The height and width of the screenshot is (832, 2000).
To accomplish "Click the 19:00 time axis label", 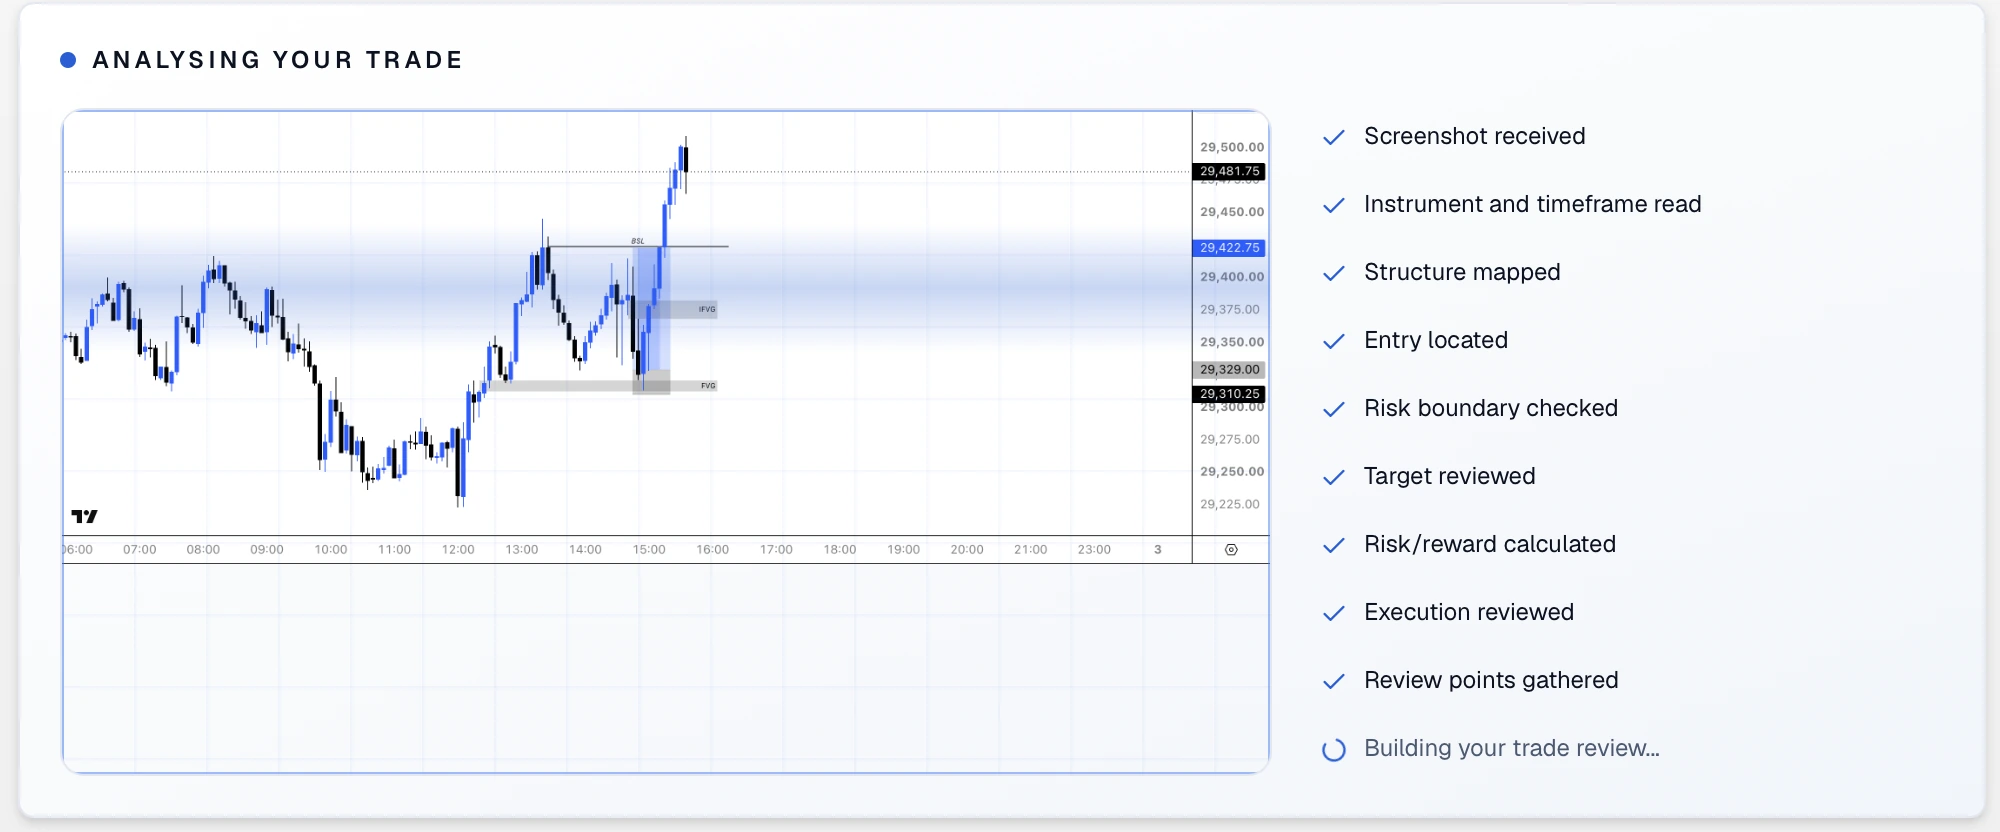I will 904,550.
